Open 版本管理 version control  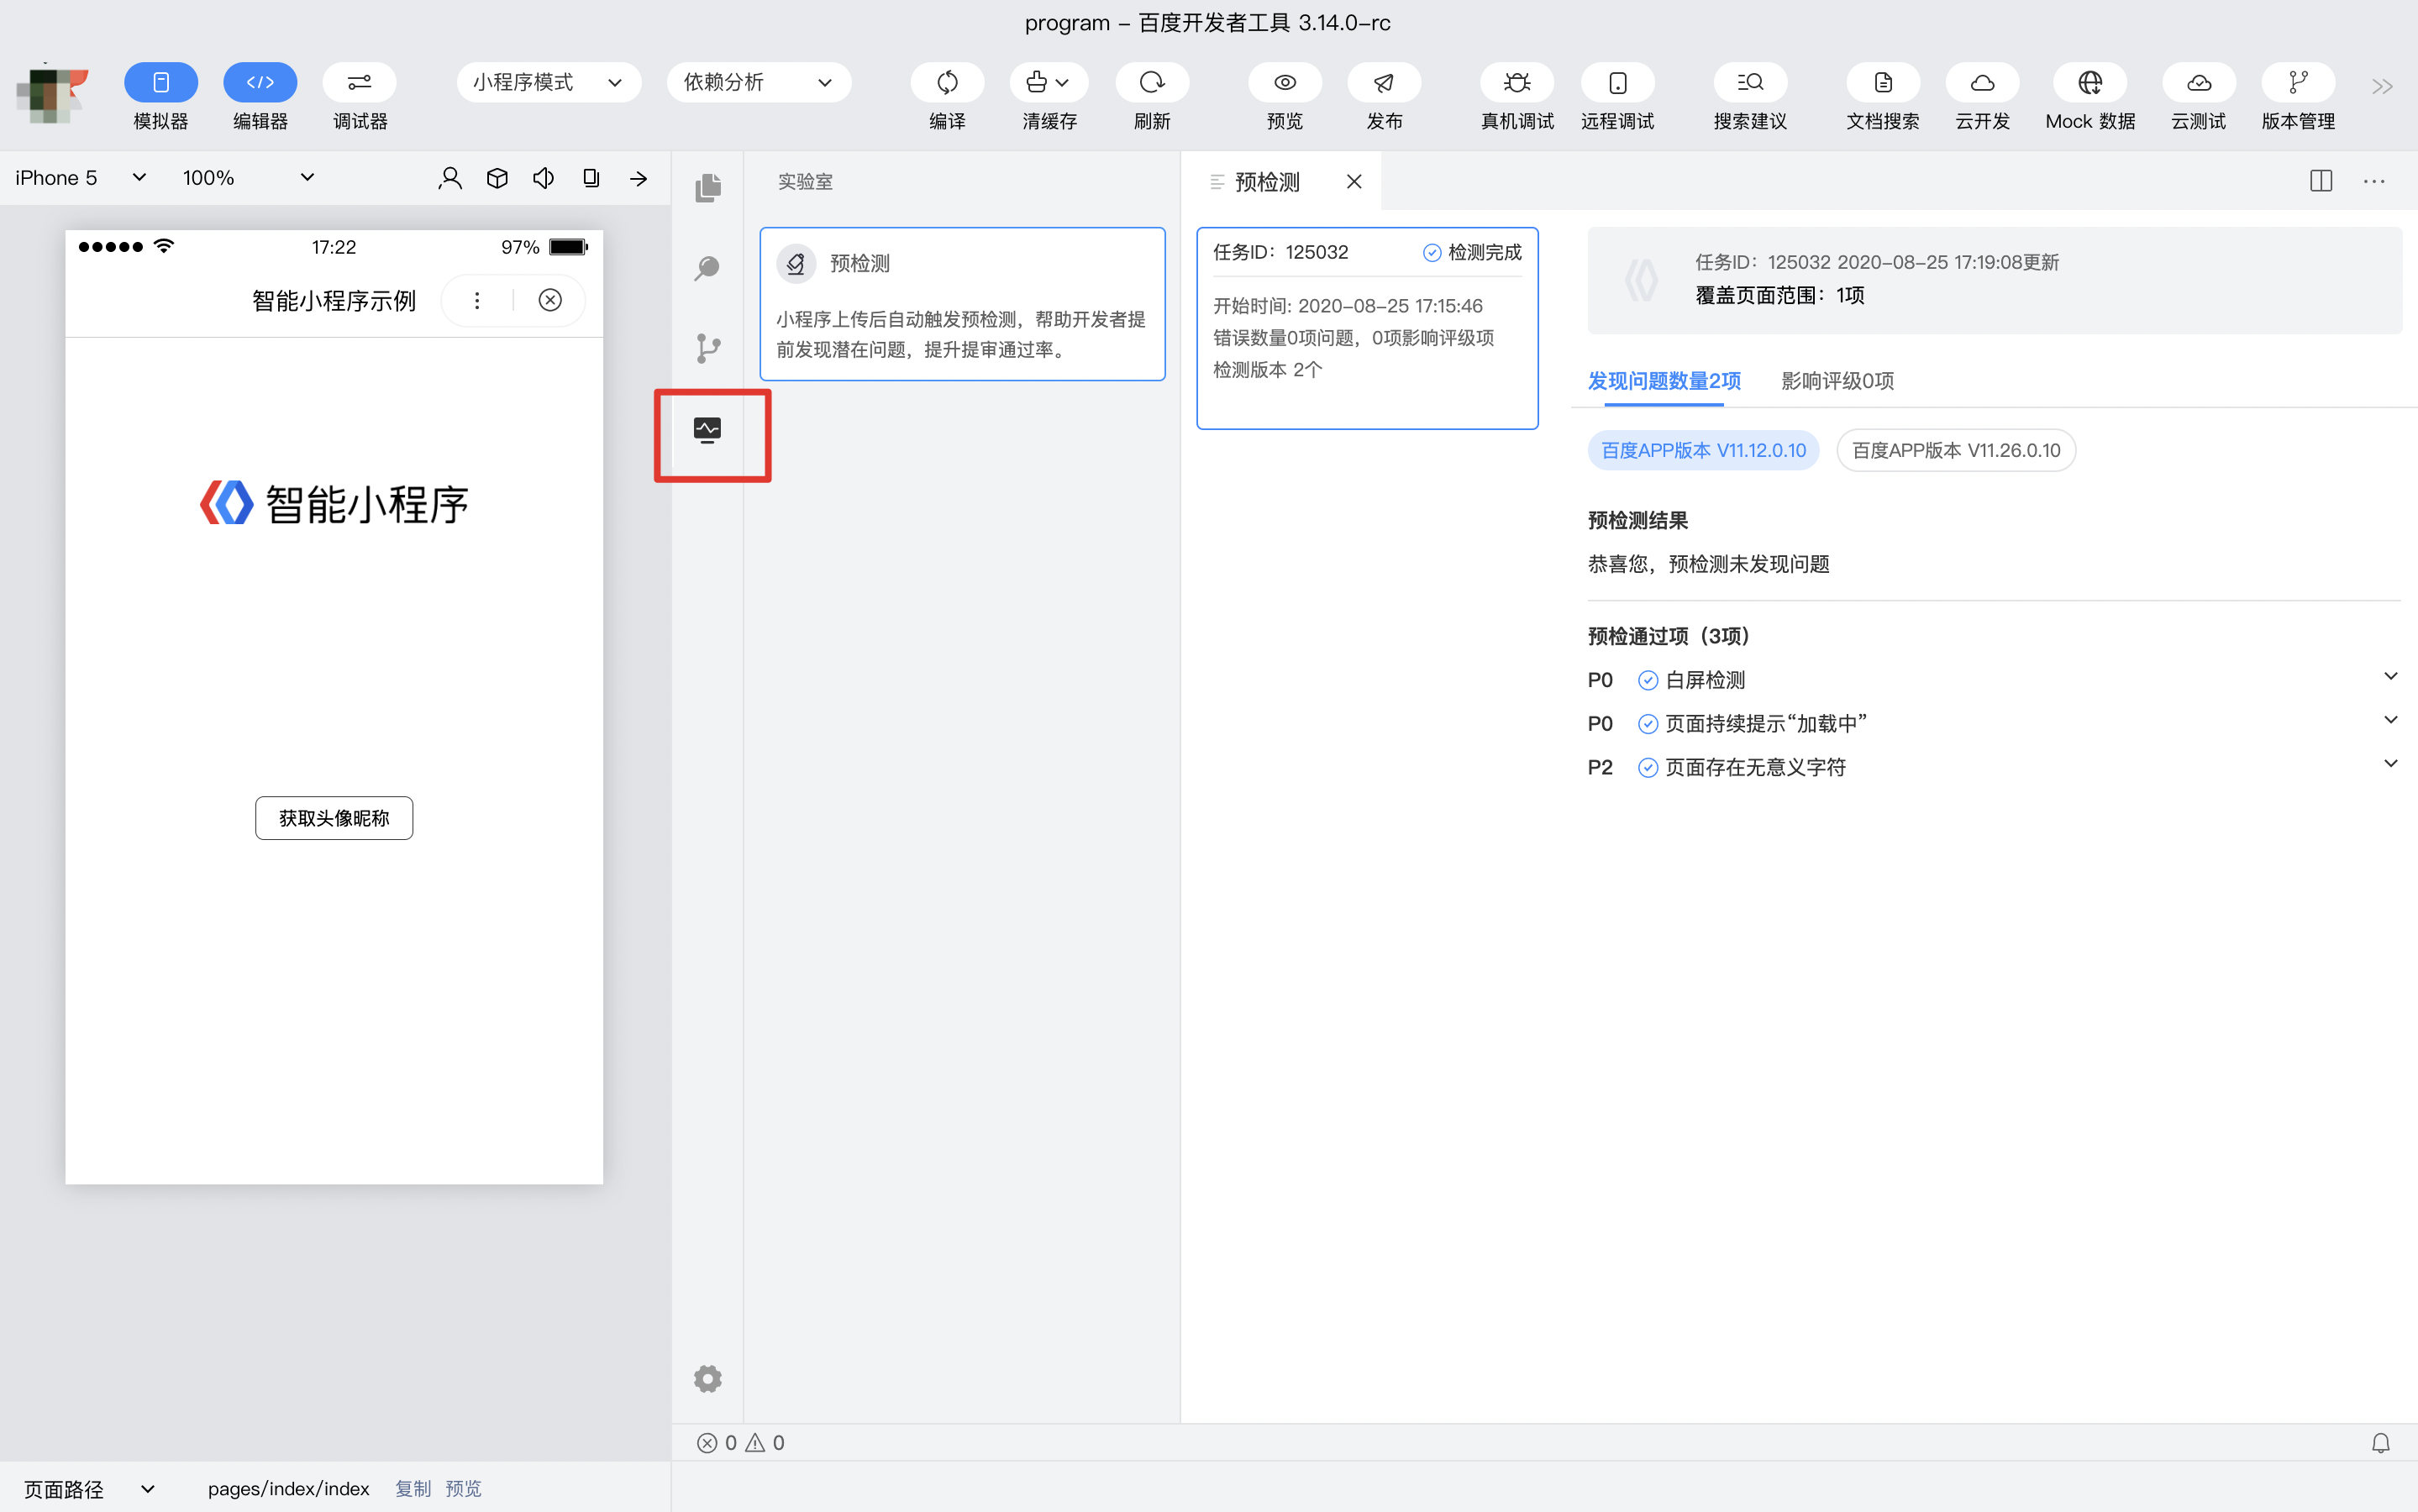click(2298, 82)
